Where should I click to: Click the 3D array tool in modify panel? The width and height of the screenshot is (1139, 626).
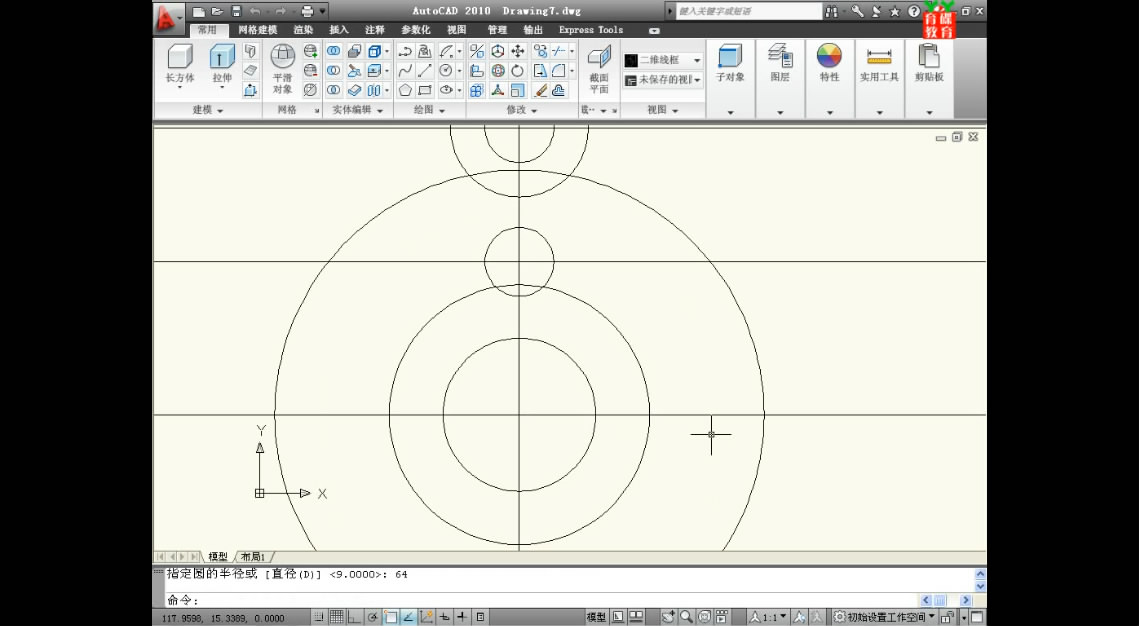point(477,90)
